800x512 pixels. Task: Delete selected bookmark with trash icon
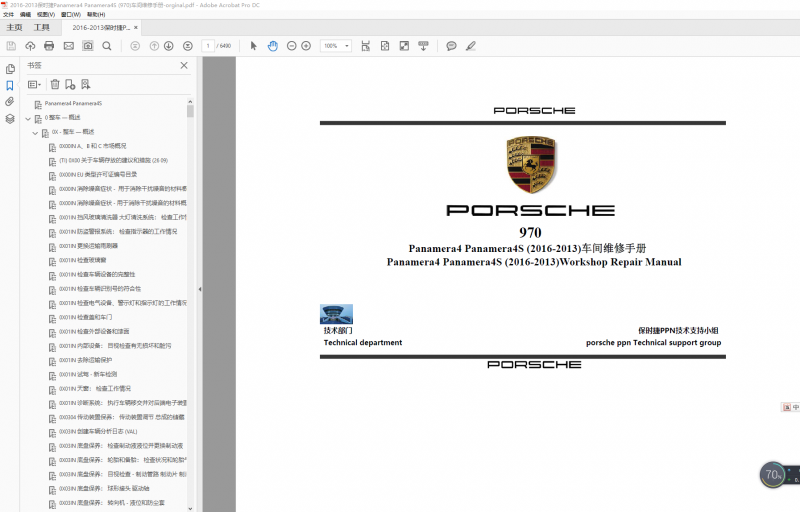point(55,84)
